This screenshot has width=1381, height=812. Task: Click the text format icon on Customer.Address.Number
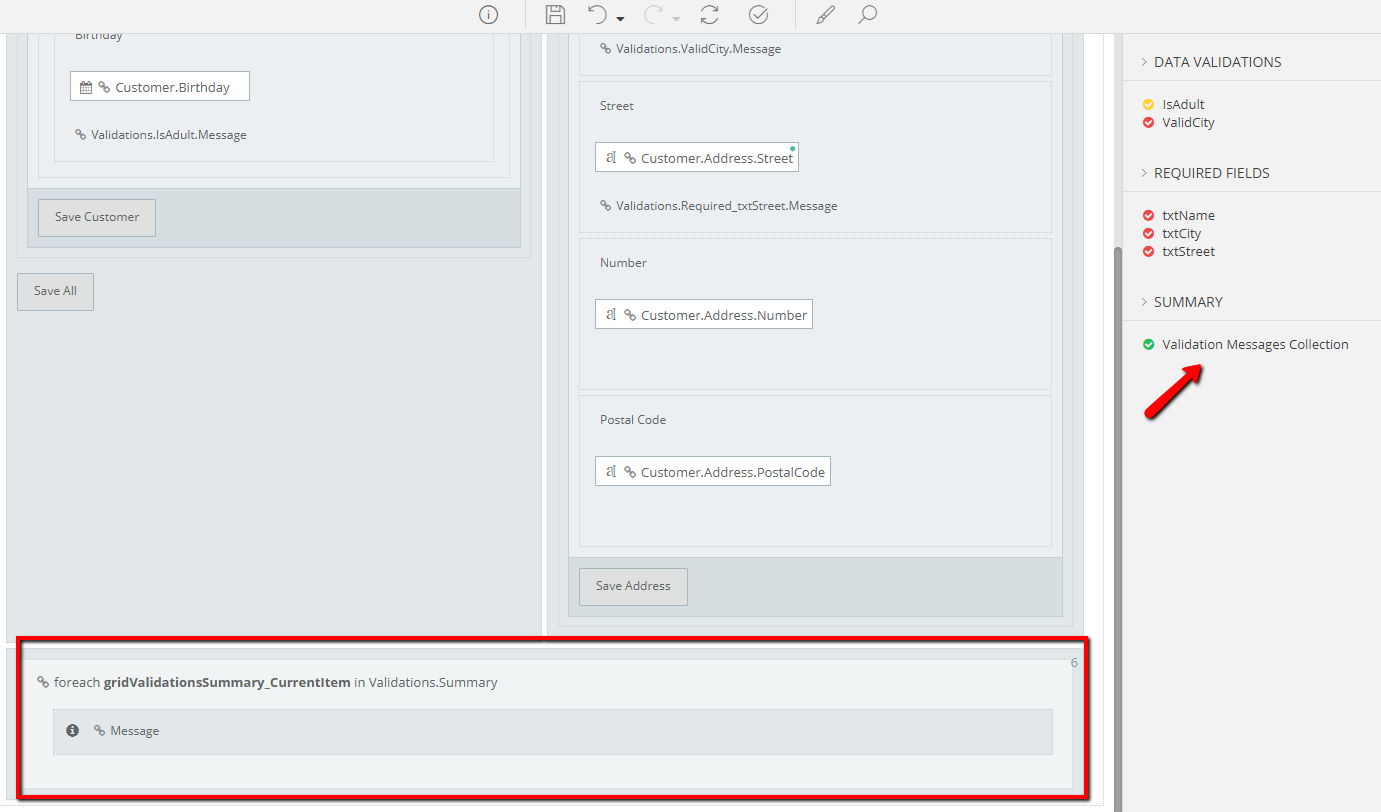612,313
